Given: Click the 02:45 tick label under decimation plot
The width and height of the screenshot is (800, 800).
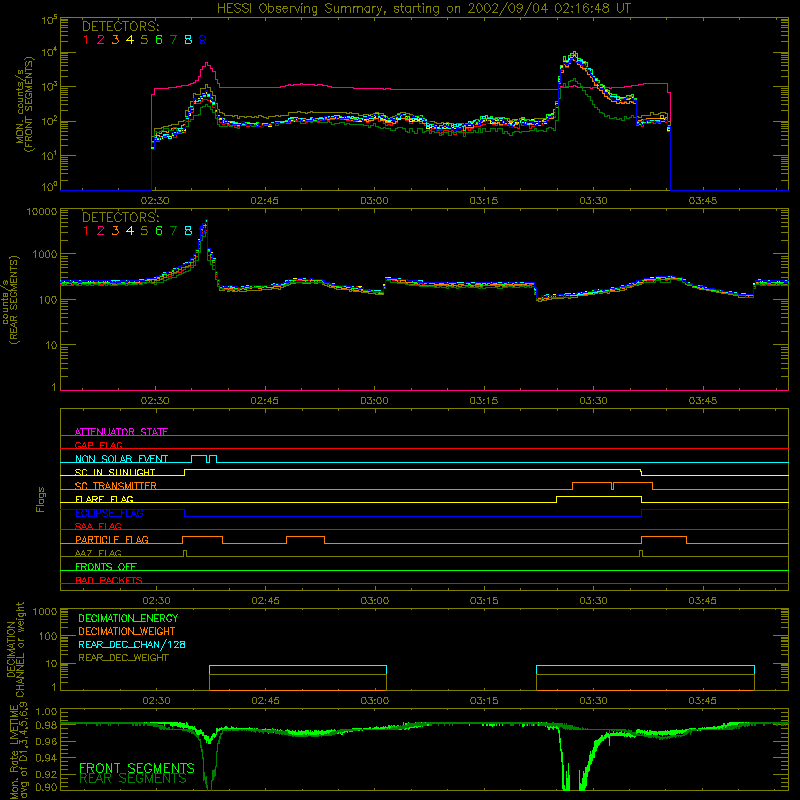Looking at the screenshot, I should [x=265, y=701].
